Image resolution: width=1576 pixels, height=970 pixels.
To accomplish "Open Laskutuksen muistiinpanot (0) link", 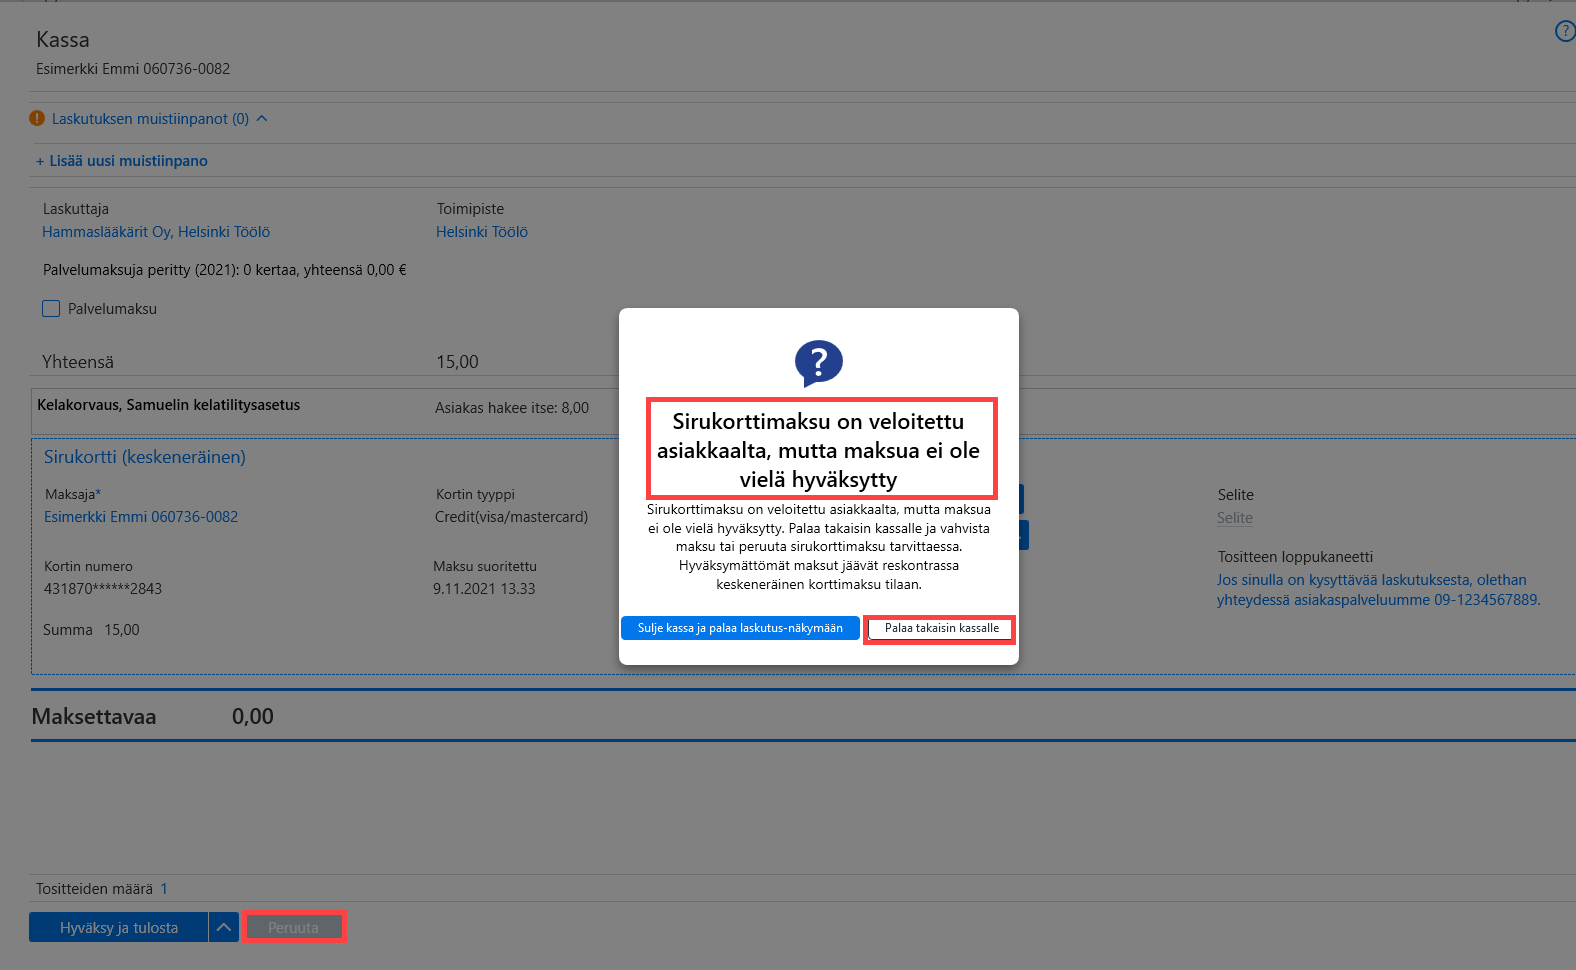I will click(150, 119).
